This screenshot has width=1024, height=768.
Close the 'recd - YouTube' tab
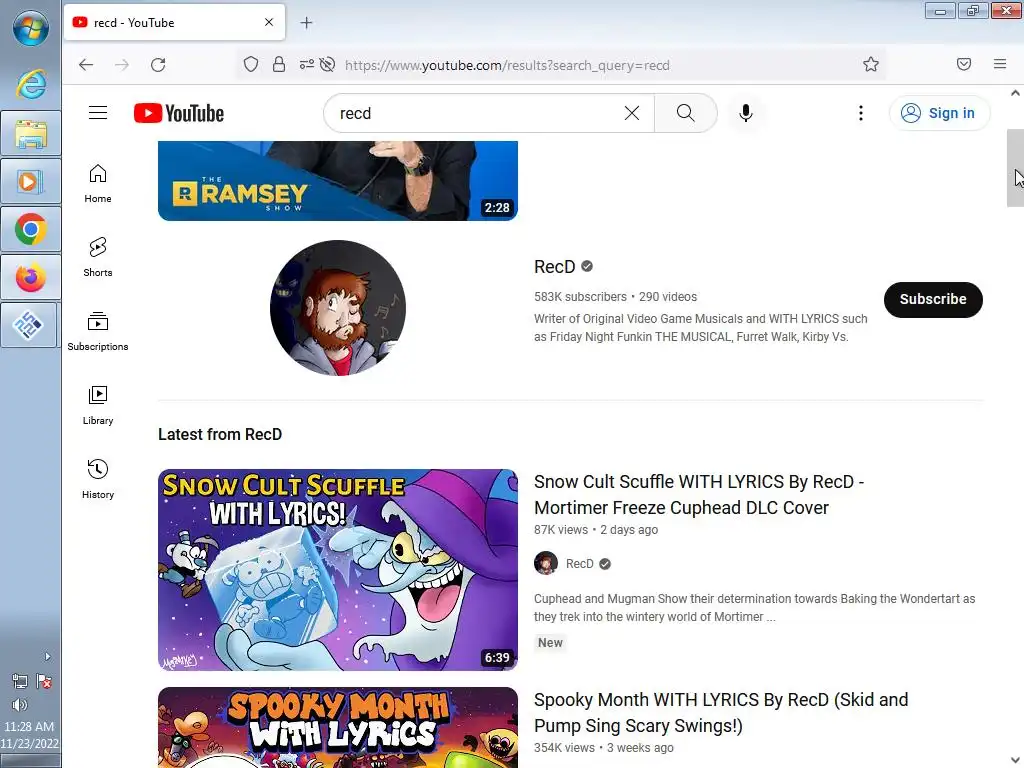coord(269,22)
